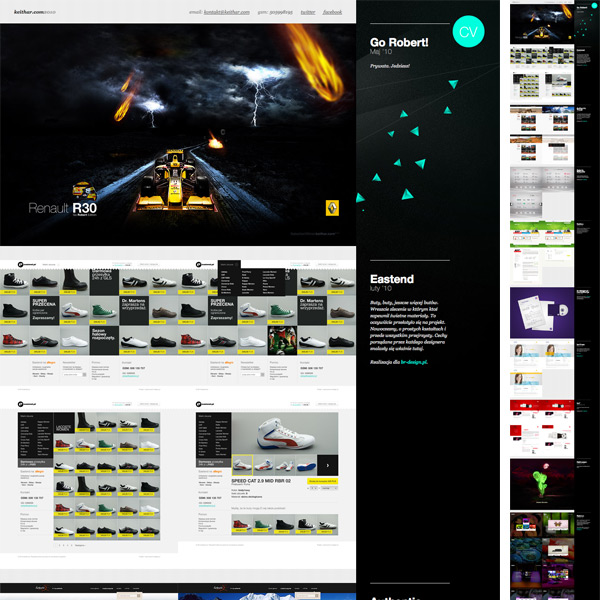Open the woman portrait website thumbnail
The height and width of the screenshot is (600, 600).
click(x=542, y=369)
